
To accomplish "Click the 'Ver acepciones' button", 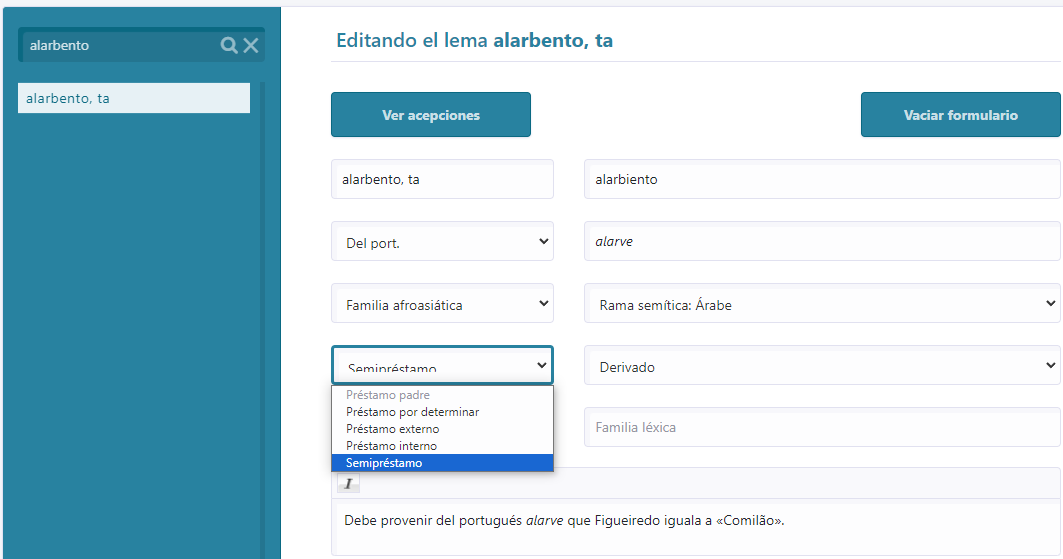I will tap(431, 115).
